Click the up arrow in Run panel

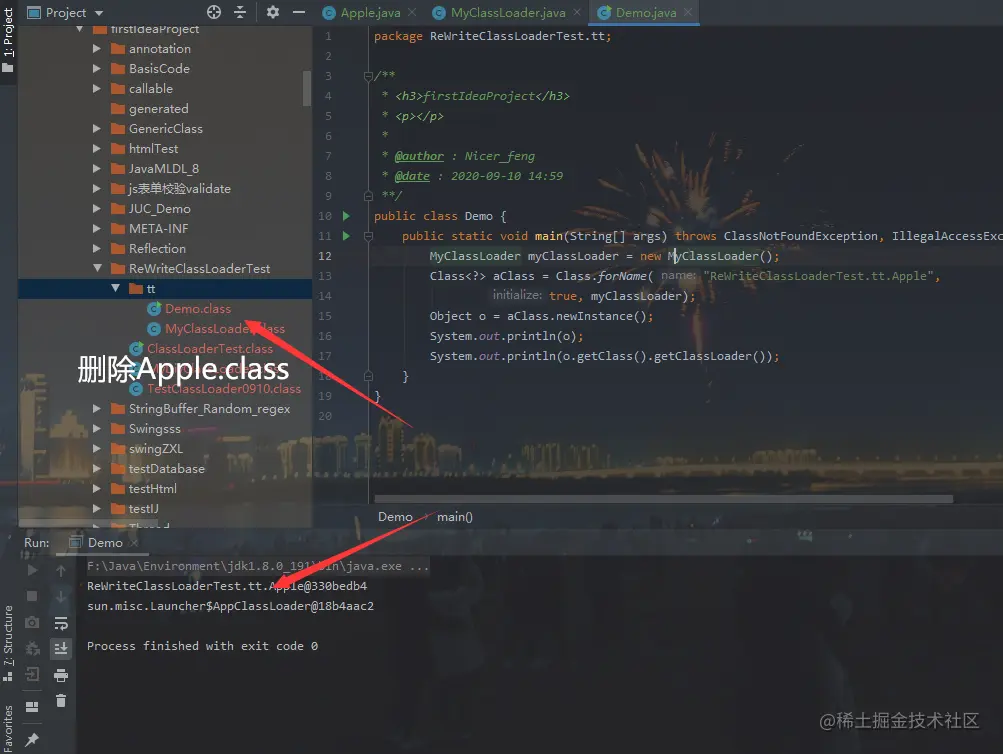coord(61,570)
